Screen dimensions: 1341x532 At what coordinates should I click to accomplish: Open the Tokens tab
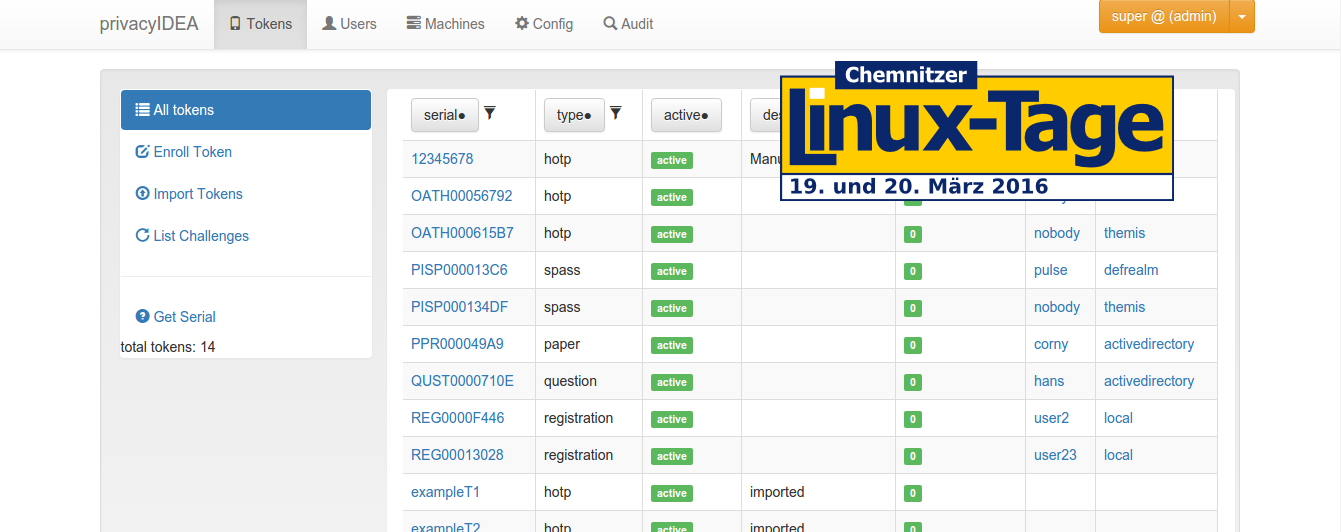pos(260,24)
